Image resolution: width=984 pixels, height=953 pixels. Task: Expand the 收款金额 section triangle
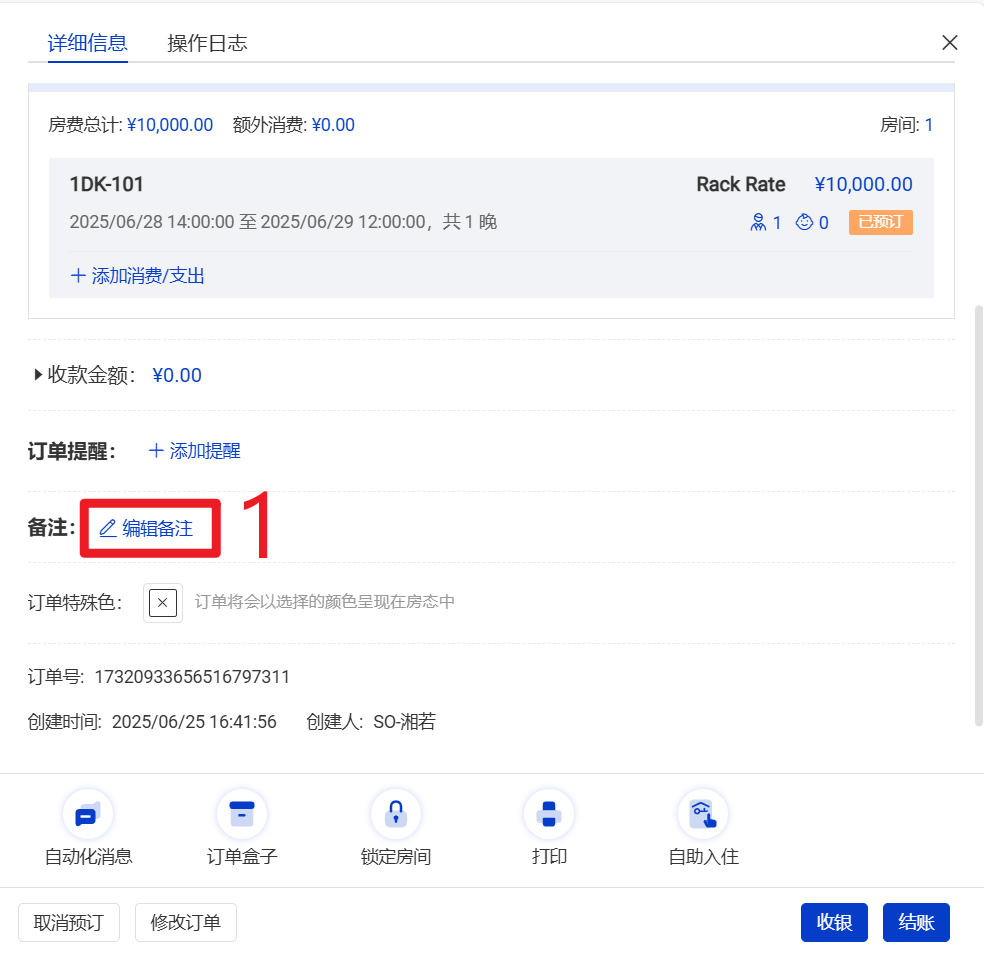(x=38, y=375)
